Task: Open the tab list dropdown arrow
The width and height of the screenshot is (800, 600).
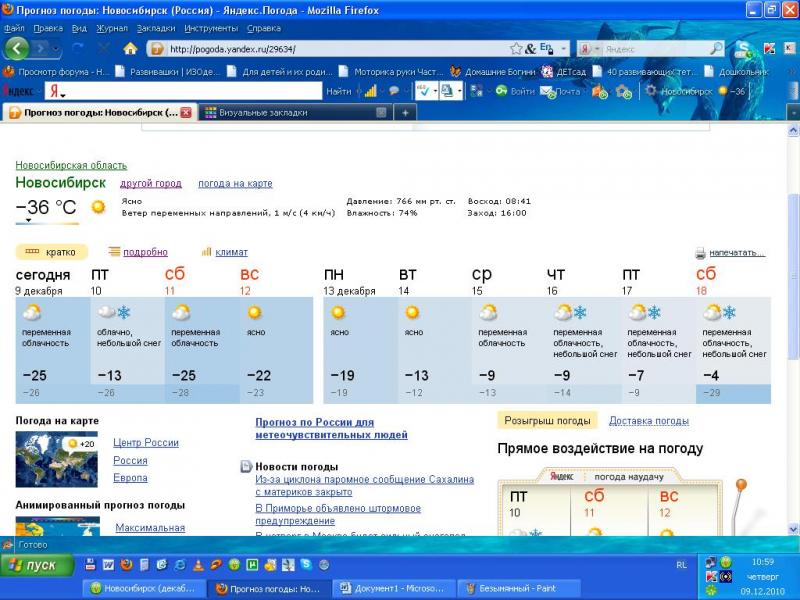Action: point(793,112)
